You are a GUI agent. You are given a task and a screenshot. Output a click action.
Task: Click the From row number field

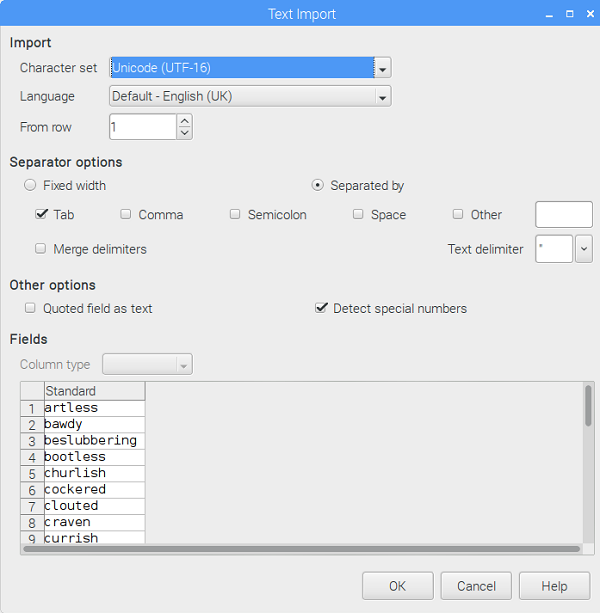(x=143, y=127)
